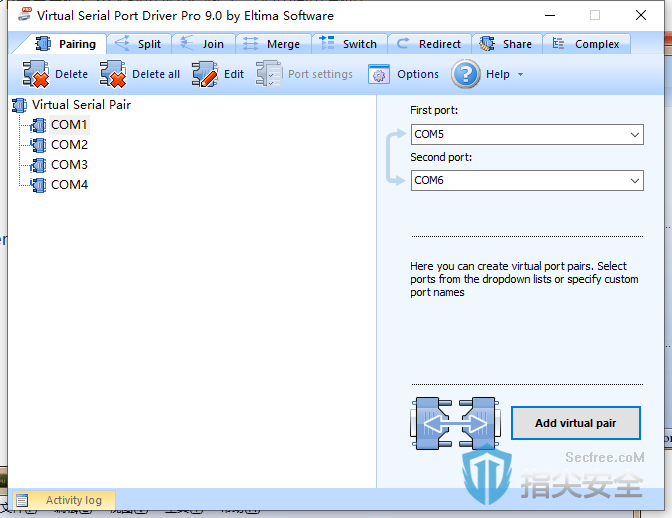Click the Activity log notepad icon
Screen dimensions: 672x518
pos(22,500)
